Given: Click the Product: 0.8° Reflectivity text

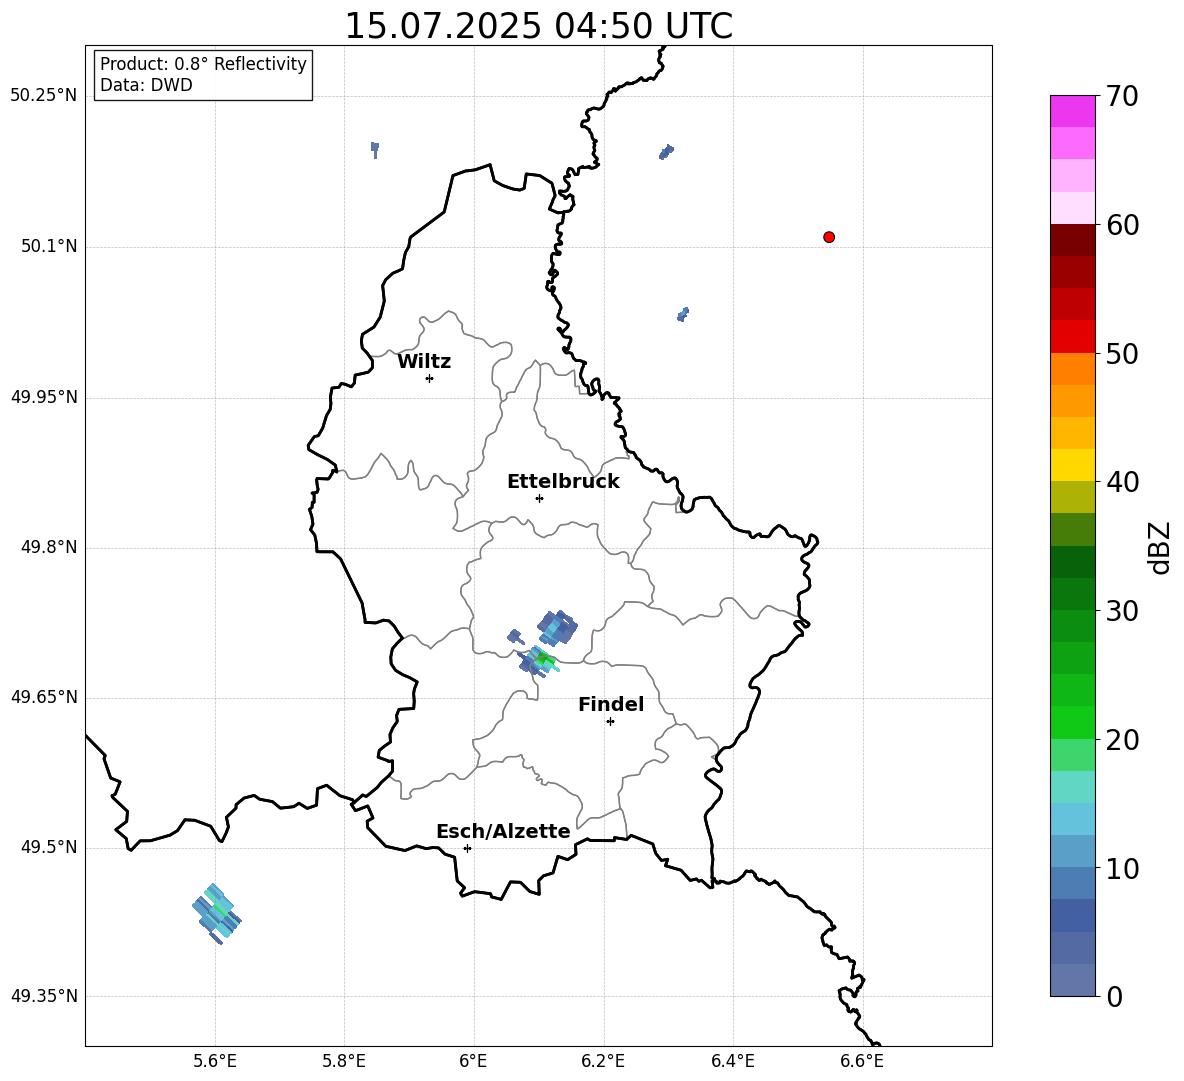Looking at the screenshot, I should (203, 64).
